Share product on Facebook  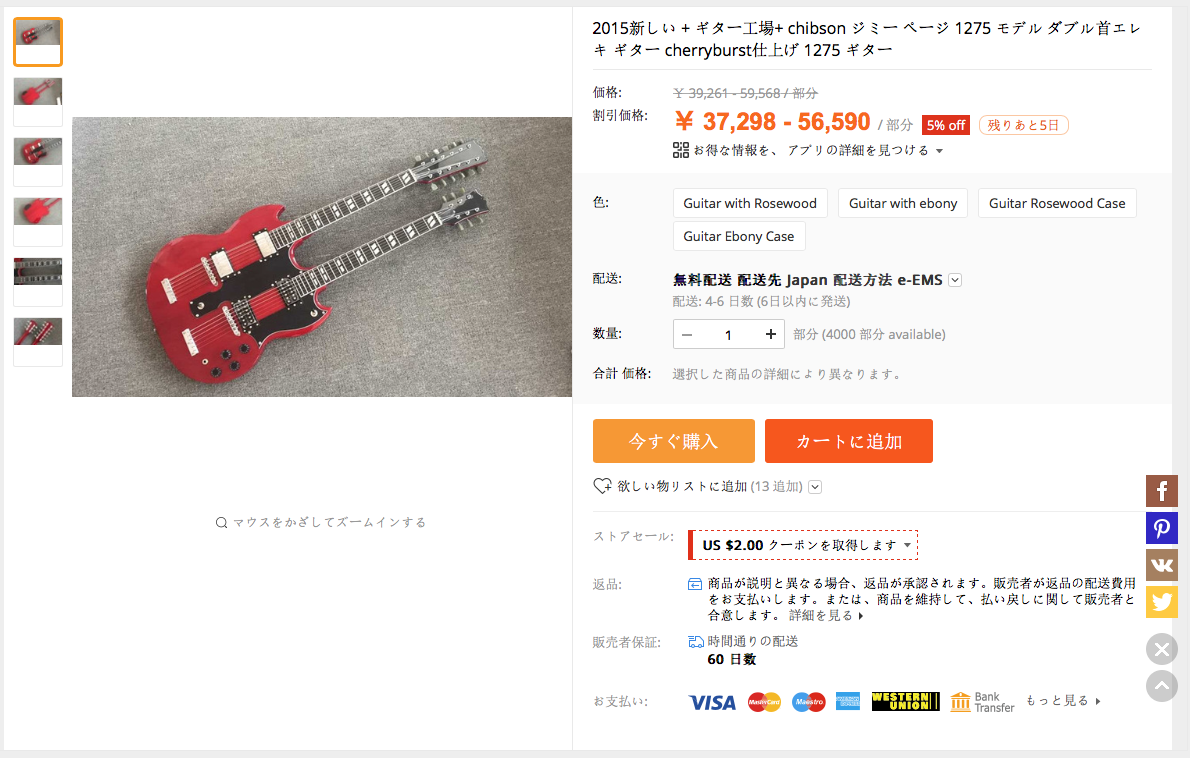pos(1161,491)
